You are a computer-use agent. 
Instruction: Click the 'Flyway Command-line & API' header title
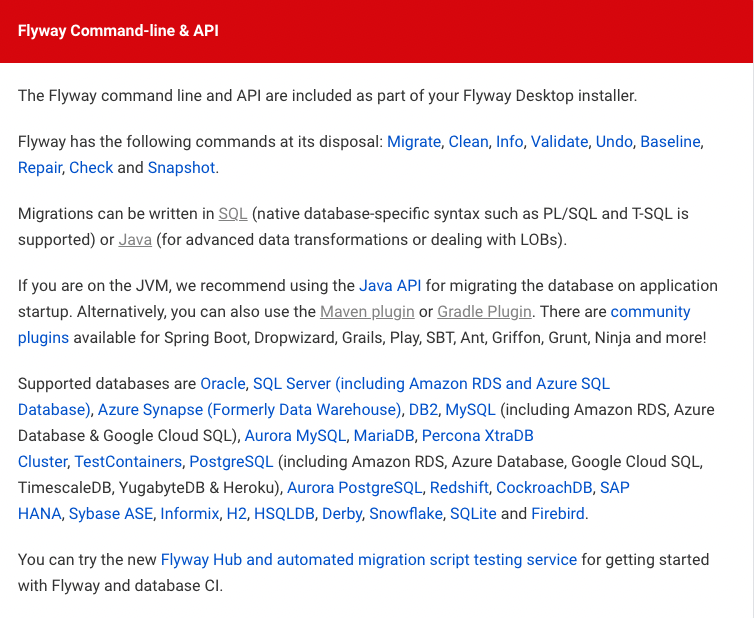click(x=118, y=31)
